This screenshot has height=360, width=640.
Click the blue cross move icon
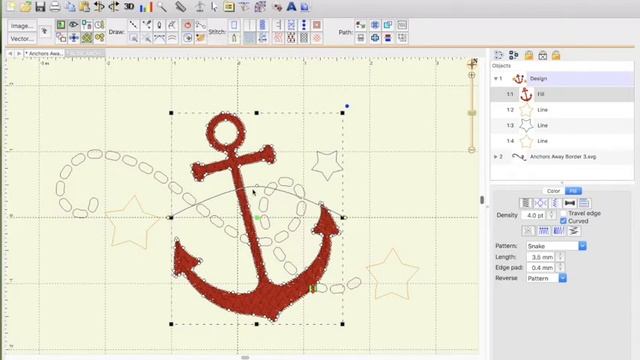[73, 38]
